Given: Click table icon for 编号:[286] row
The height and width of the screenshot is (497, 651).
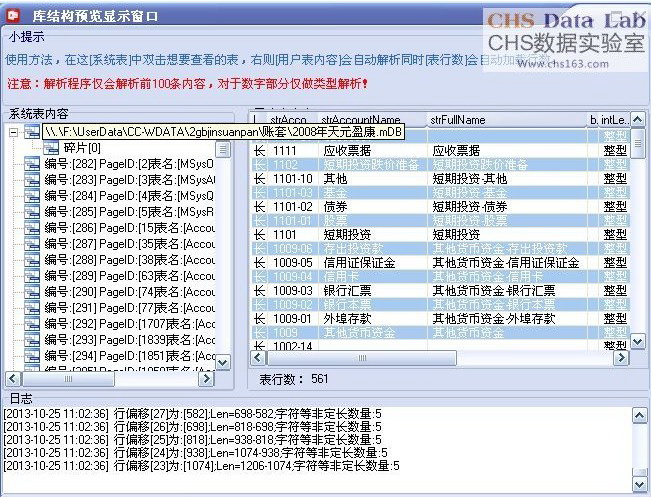Looking at the screenshot, I should (x=32, y=228).
